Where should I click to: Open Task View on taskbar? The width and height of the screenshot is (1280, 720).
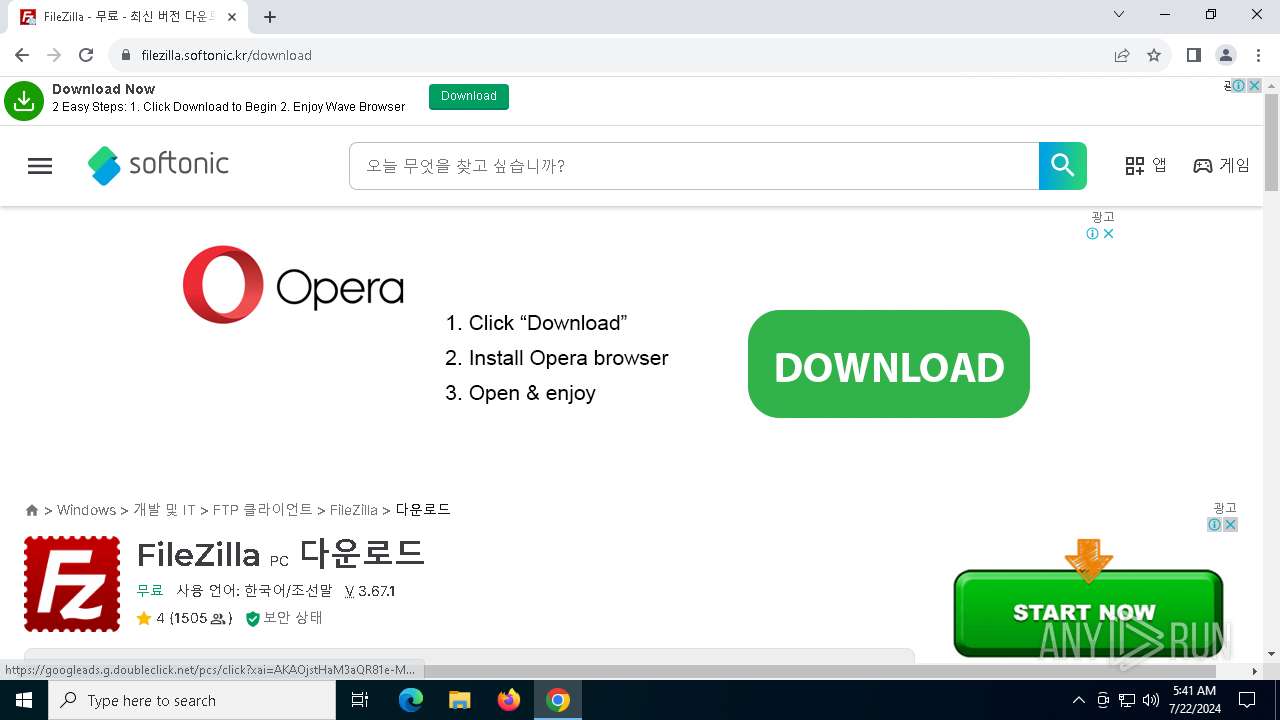[360, 700]
